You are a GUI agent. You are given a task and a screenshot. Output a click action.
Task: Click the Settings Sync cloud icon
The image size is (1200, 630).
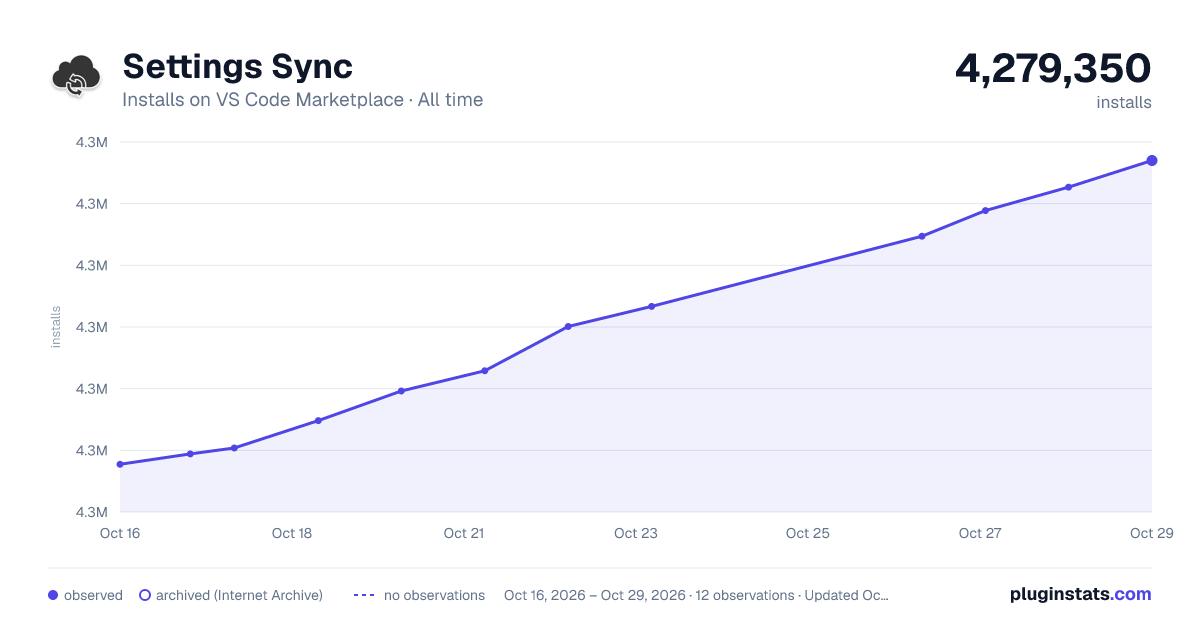click(x=76, y=76)
